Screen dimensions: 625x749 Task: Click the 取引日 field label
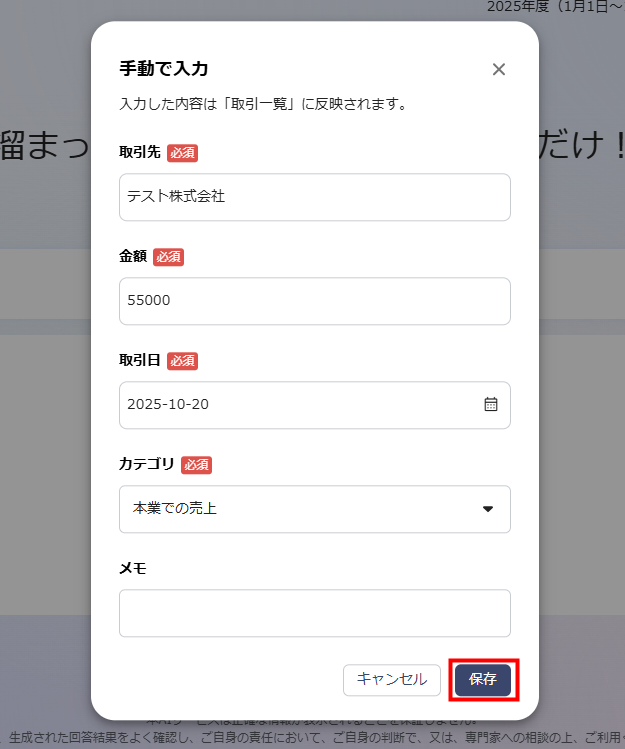point(140,361)
